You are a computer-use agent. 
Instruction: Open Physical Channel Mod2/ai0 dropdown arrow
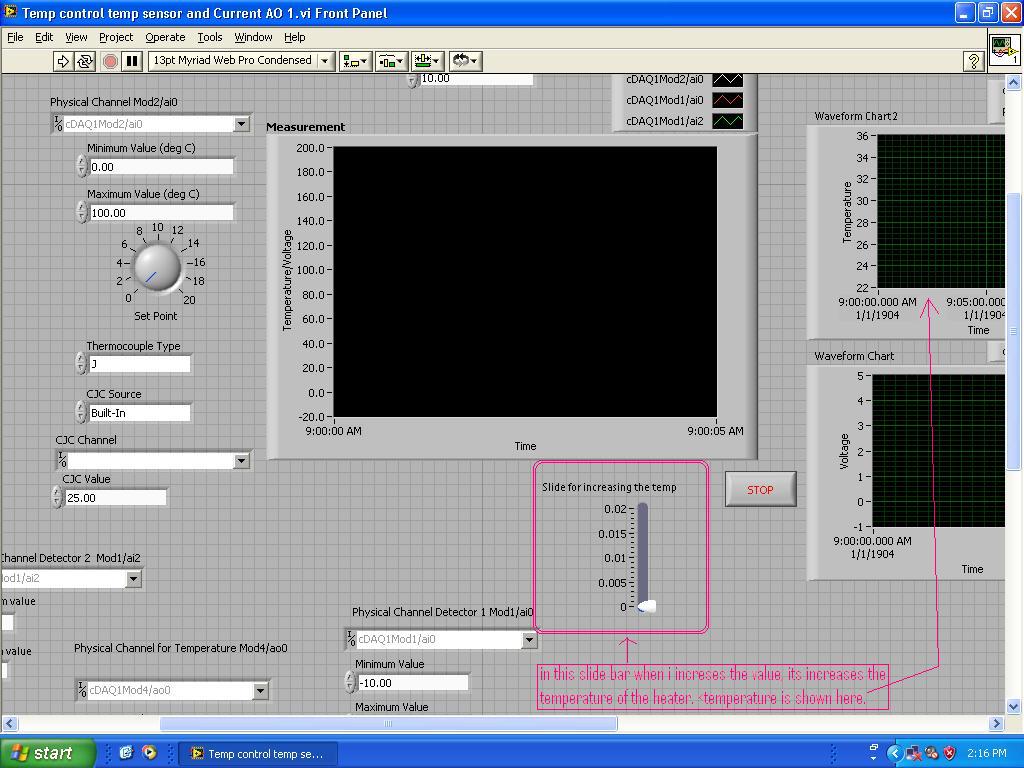[x=241, y=124]
